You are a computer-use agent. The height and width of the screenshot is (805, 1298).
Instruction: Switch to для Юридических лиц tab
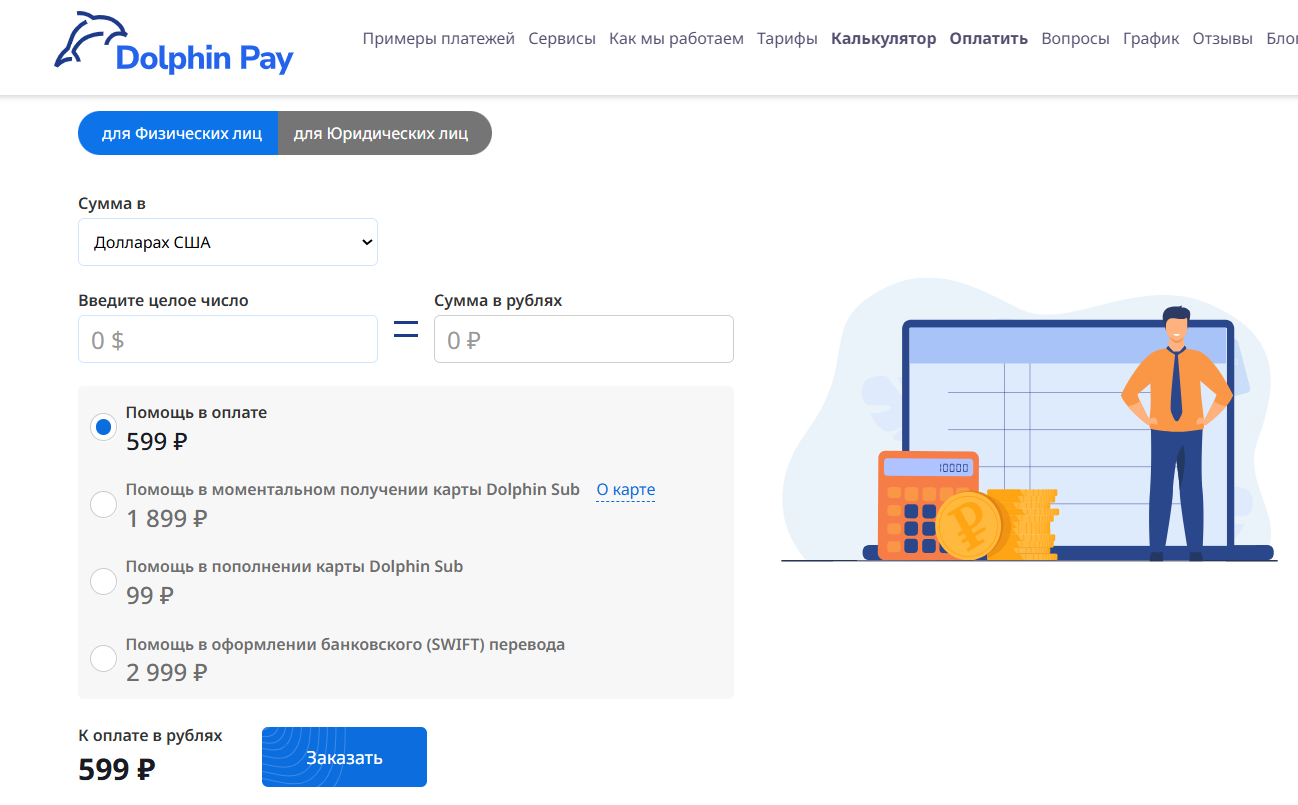tap(384, 133)
